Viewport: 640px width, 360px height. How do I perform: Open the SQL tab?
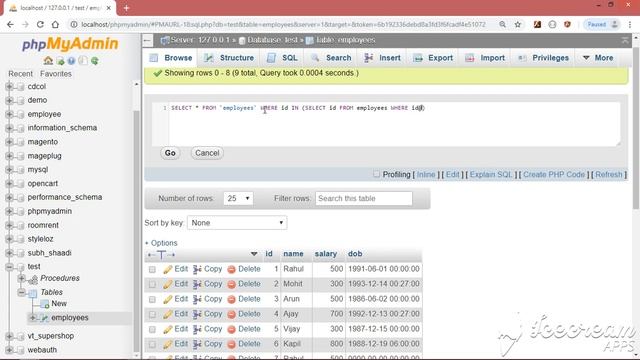tap(282, 58)
